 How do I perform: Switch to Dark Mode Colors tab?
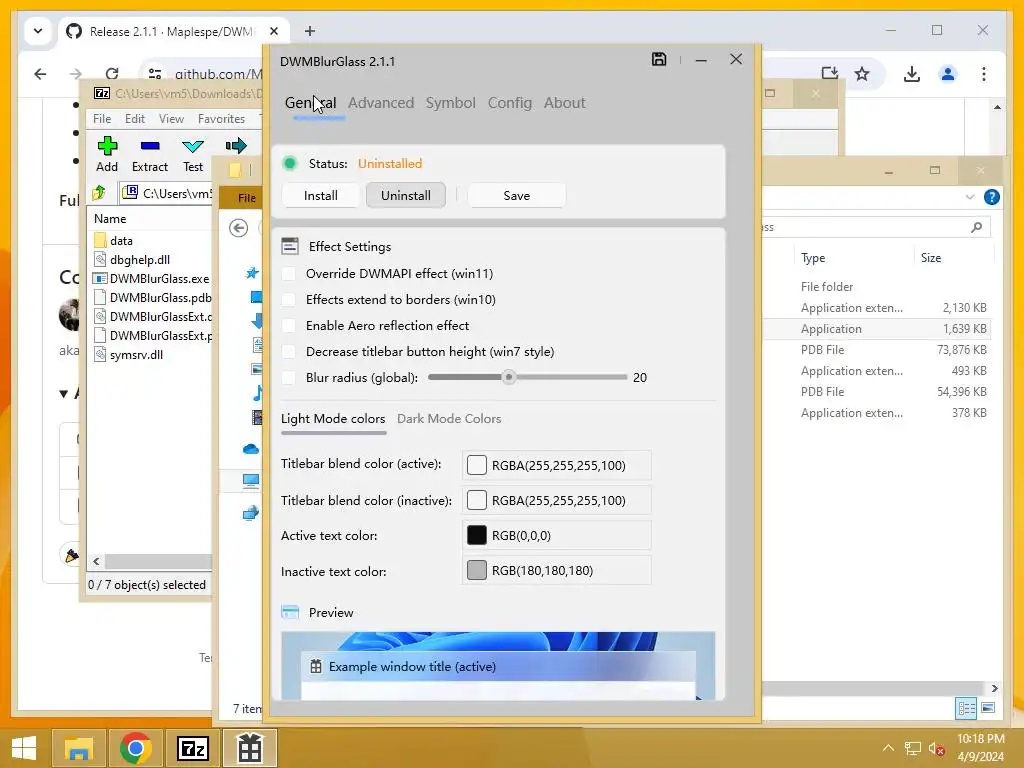coord(449,419)
